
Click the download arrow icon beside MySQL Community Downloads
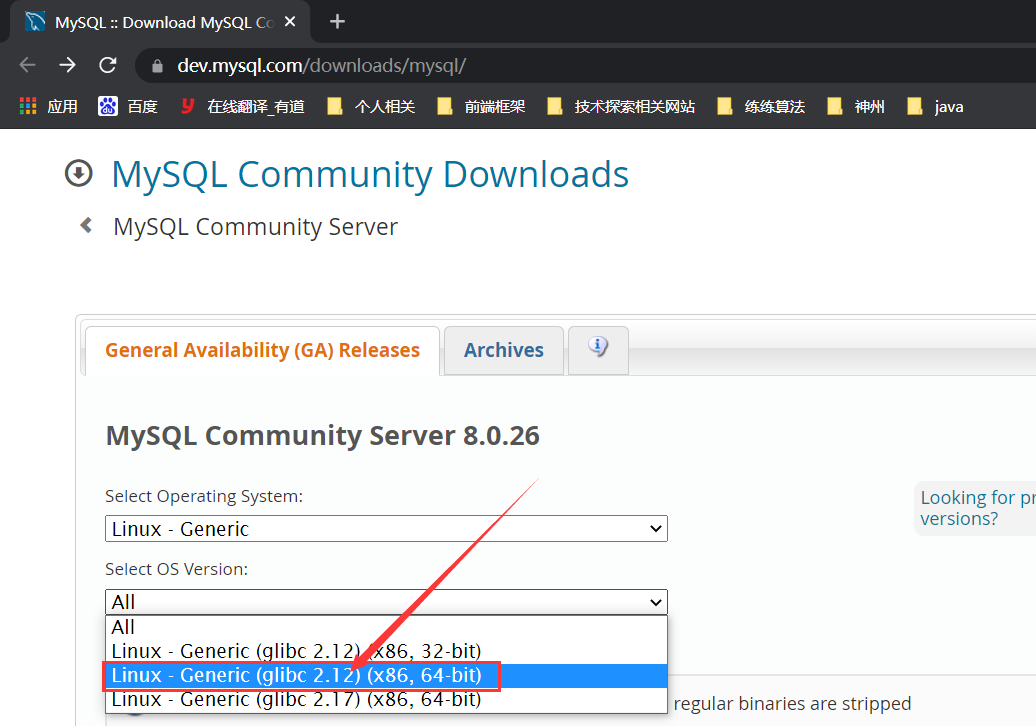[x=78, y=173]
